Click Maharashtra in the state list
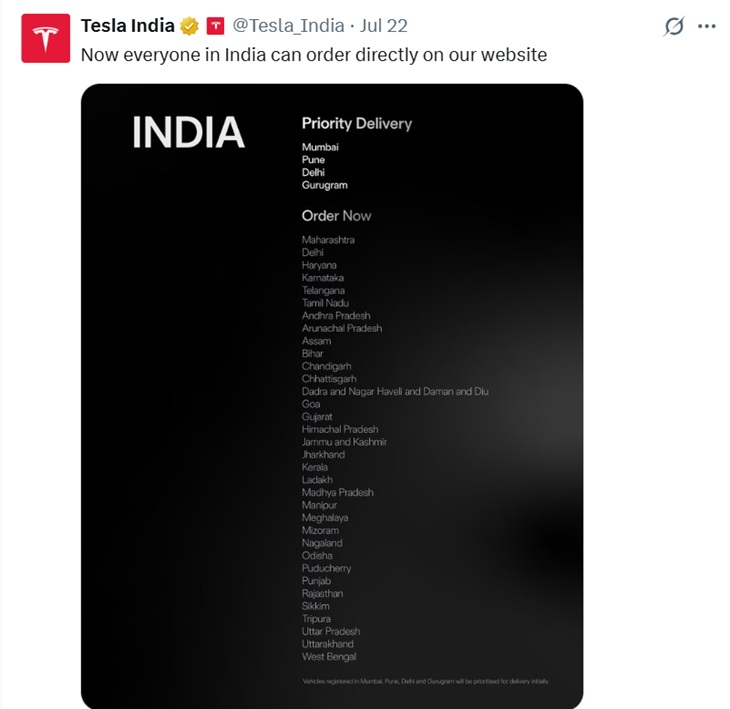 coord(328,240)
